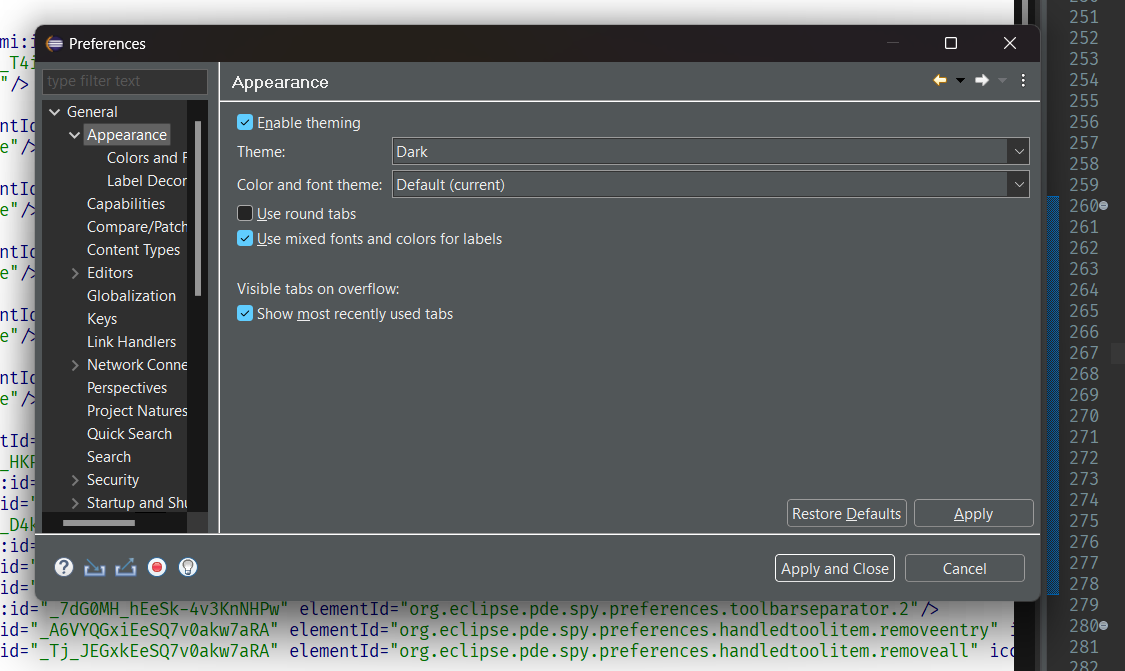Open Help via the question mark icon
The height and width of the screenshot is (671, 1125).
(63, 567)
